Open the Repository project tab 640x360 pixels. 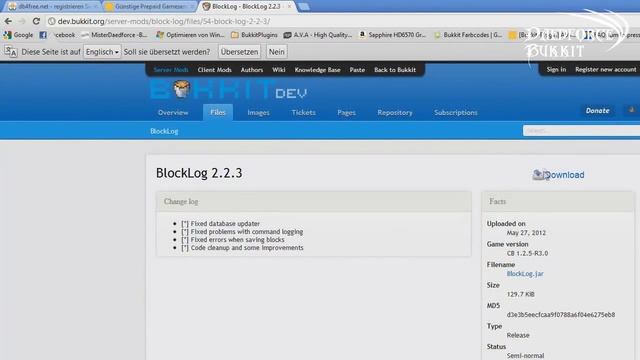[395, 112]
